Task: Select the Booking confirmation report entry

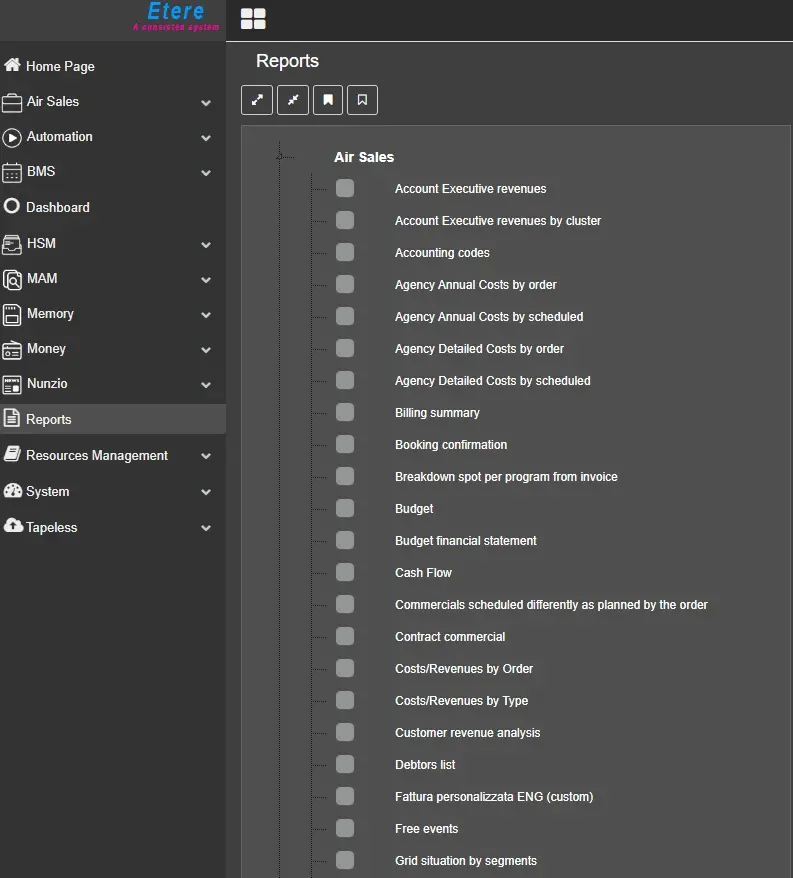Action: point(450,445)
